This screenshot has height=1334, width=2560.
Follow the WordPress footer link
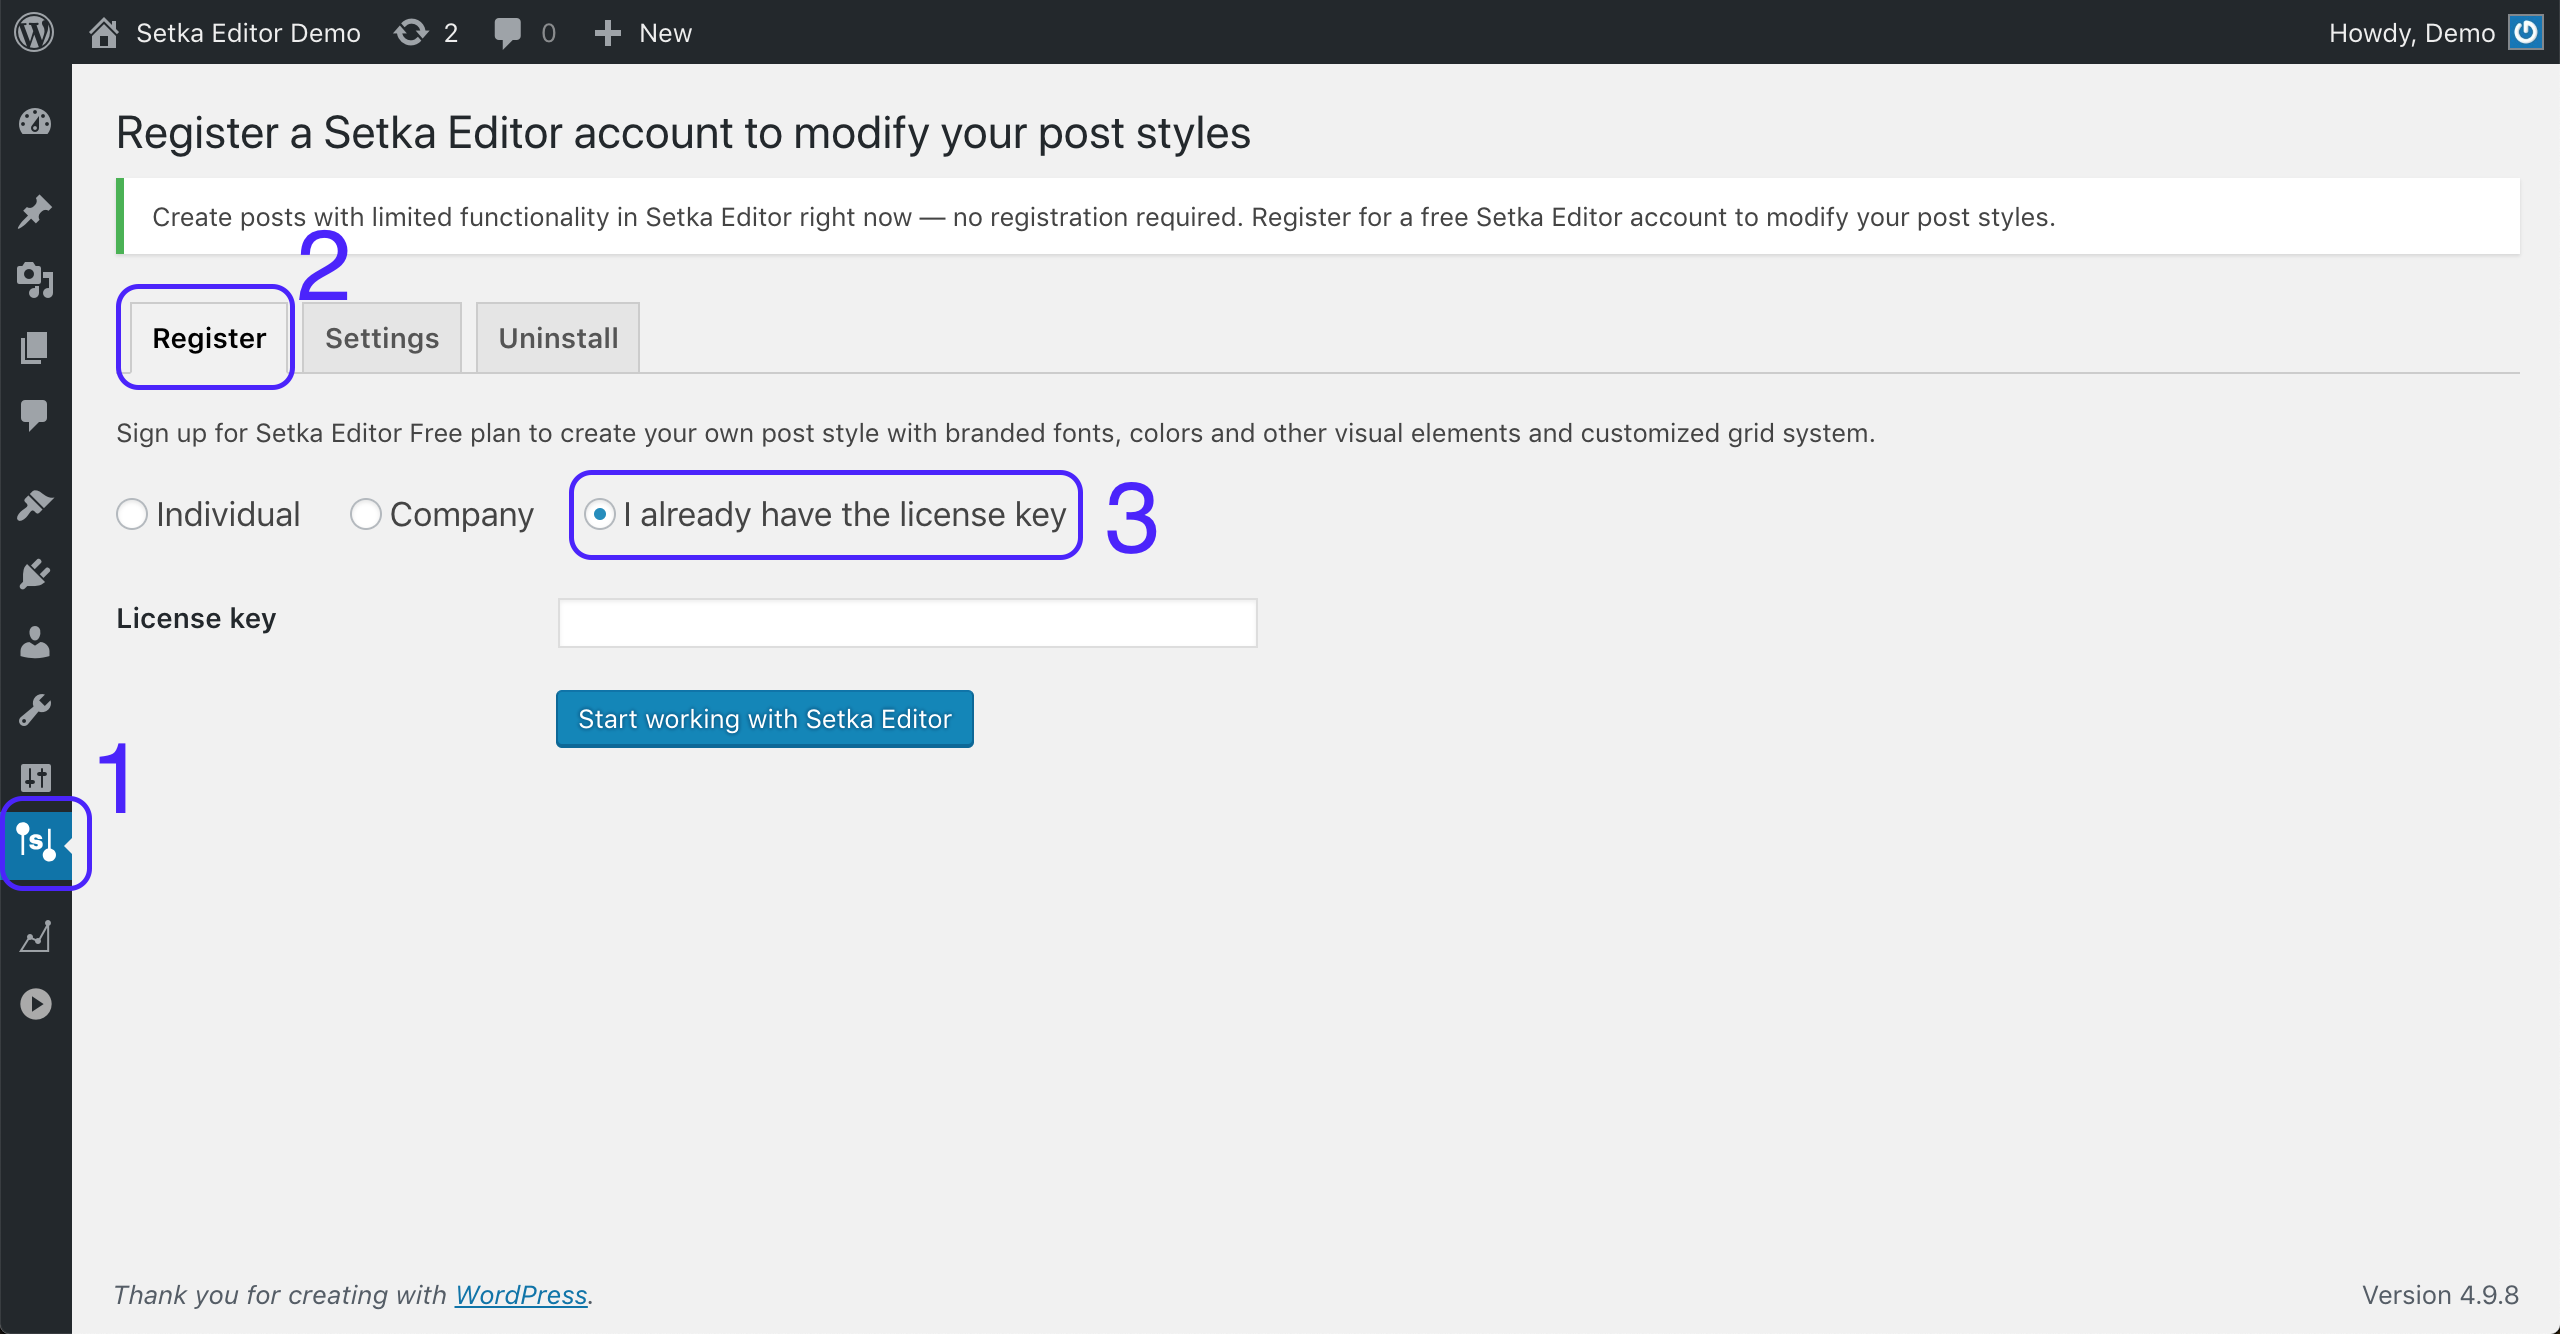tap(521, 1295)
